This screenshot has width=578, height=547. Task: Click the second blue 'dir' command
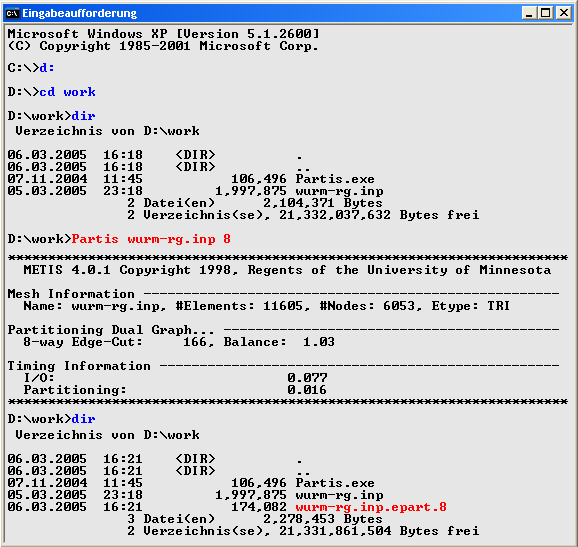pyautogui.click(x=83, y=419)
